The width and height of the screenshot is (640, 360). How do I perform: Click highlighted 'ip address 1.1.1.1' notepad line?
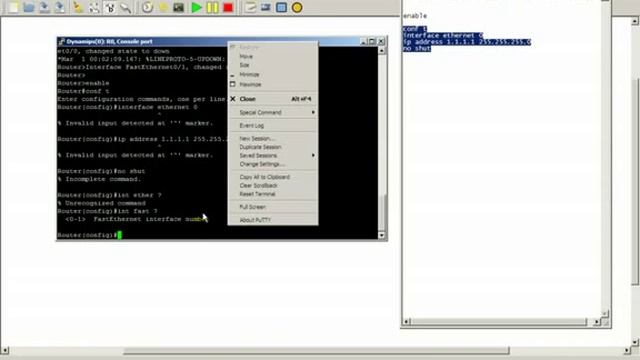click(x=467, y=42)
